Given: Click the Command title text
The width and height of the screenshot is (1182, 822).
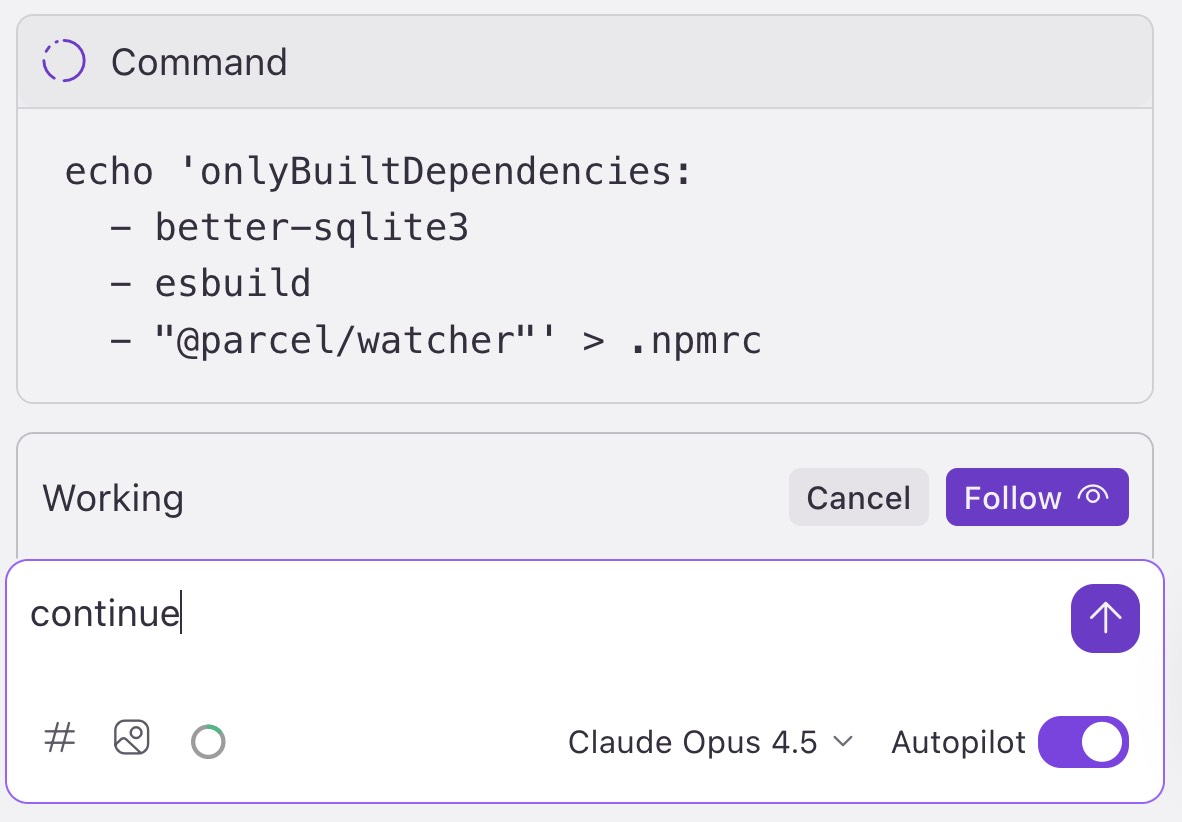Looking at the screenshot, I should tap(199, 62).
